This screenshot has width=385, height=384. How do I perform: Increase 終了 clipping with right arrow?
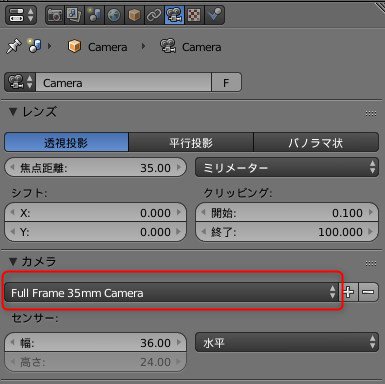371,231
